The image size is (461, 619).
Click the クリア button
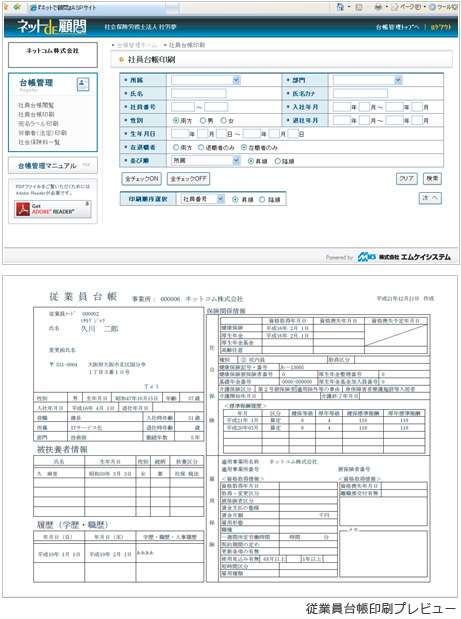(x=407, y=178)
